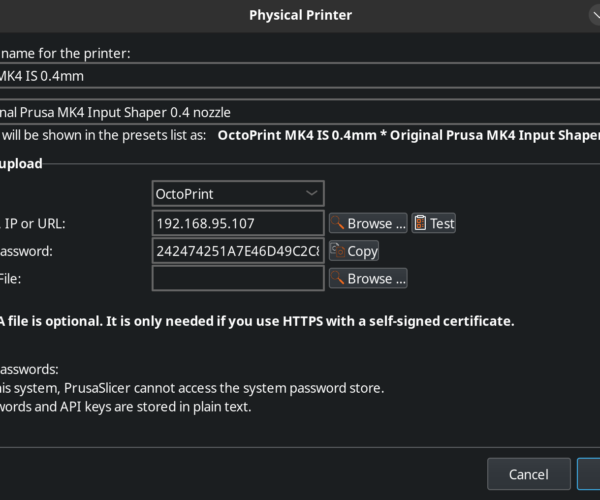Viewport: 600px width, 500px height.
Task: Click the Cancel button
Action: (529, 474)
